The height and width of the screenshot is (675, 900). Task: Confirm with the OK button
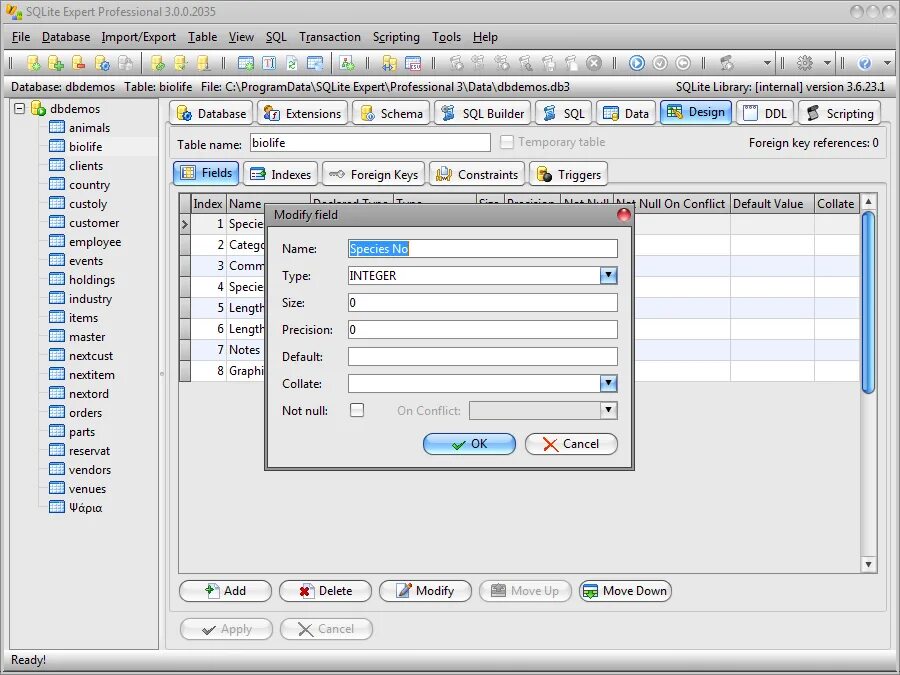click(470, 444)
